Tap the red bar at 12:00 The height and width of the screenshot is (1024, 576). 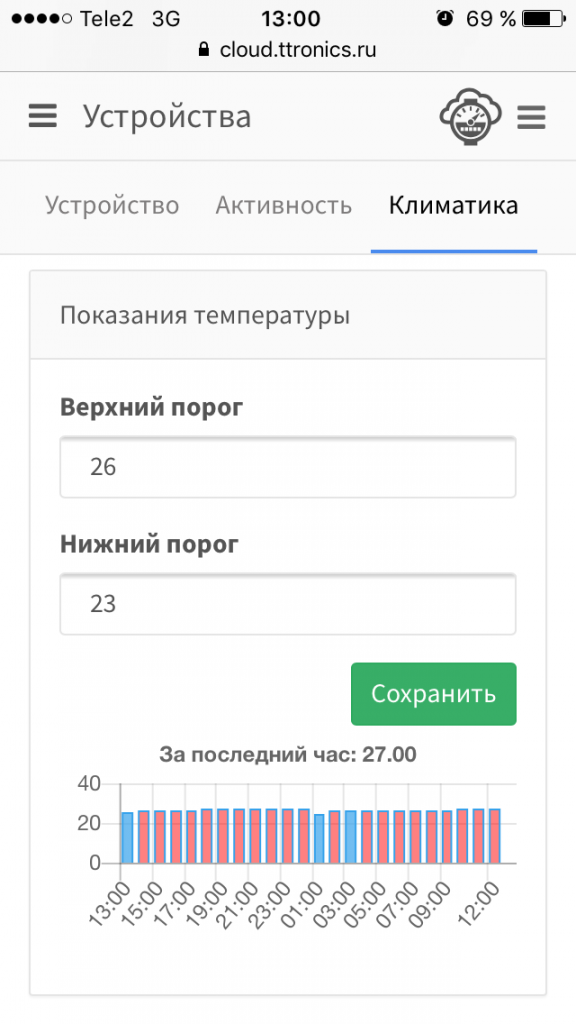click(494, 836)
